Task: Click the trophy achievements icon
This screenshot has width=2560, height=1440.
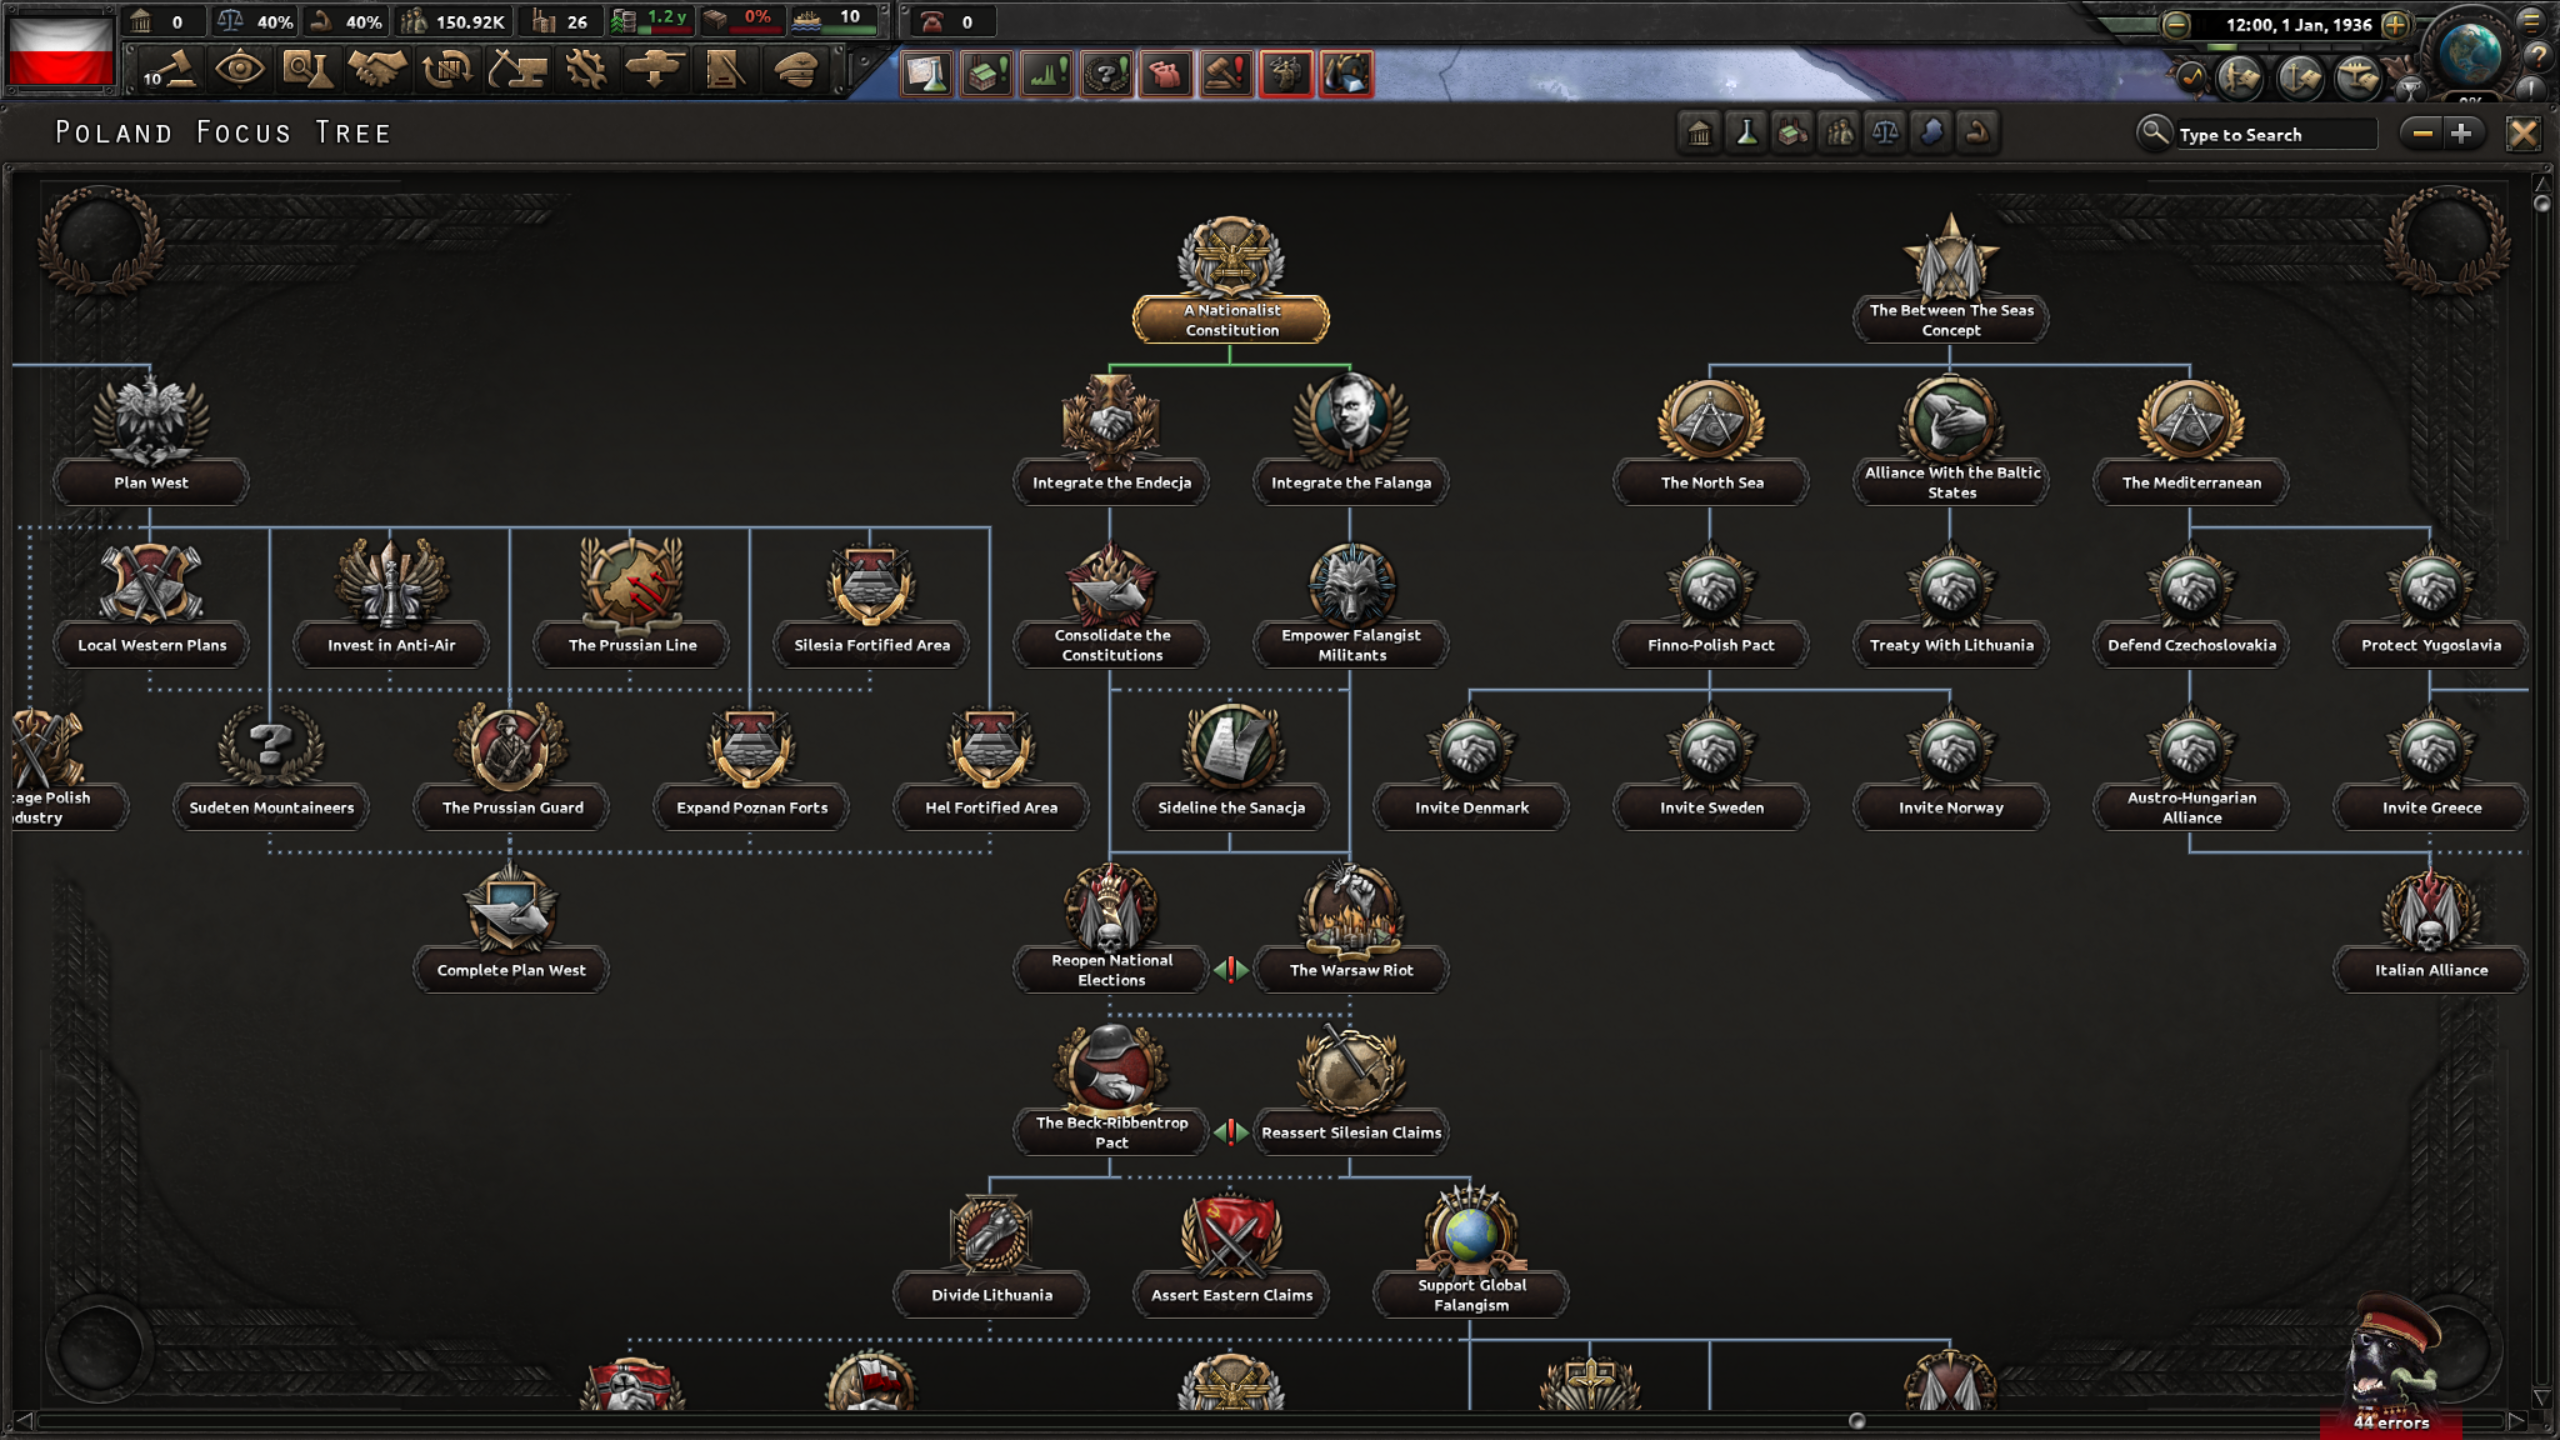Action: (2411, 88)
